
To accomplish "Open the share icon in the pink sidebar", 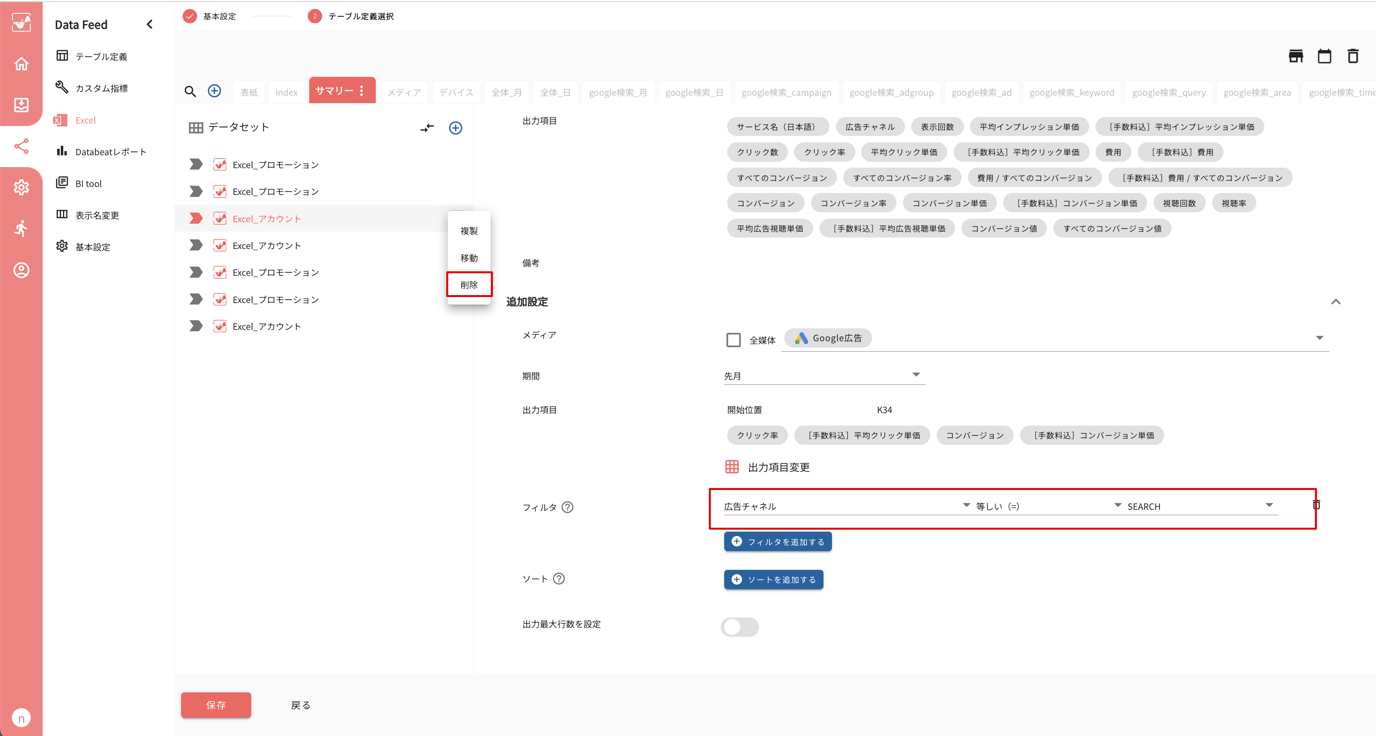I will [21, 146].
